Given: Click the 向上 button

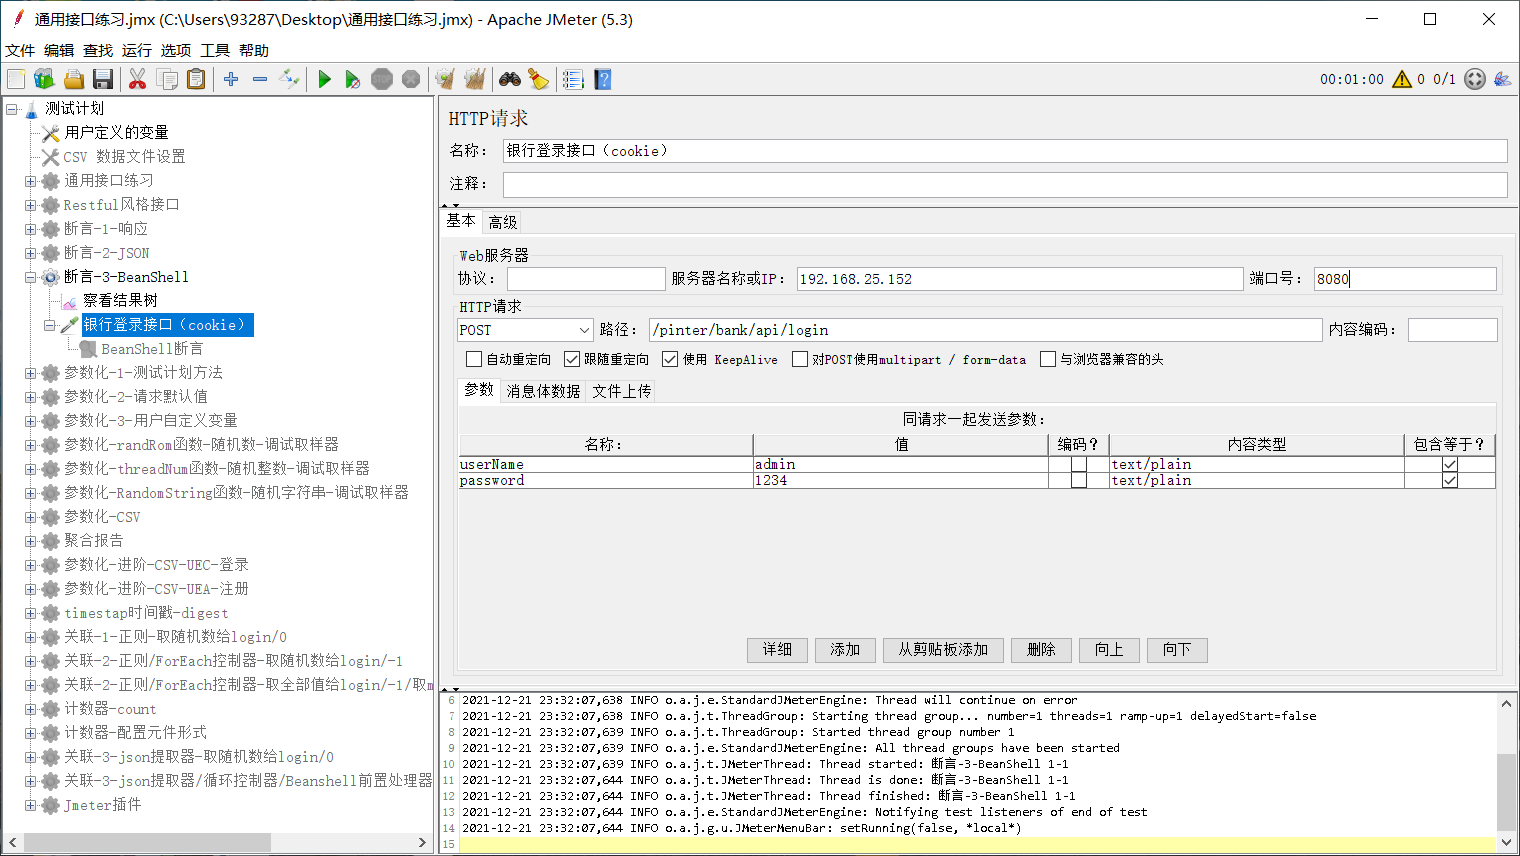Looking at the screenshot, I should 1109,650.
